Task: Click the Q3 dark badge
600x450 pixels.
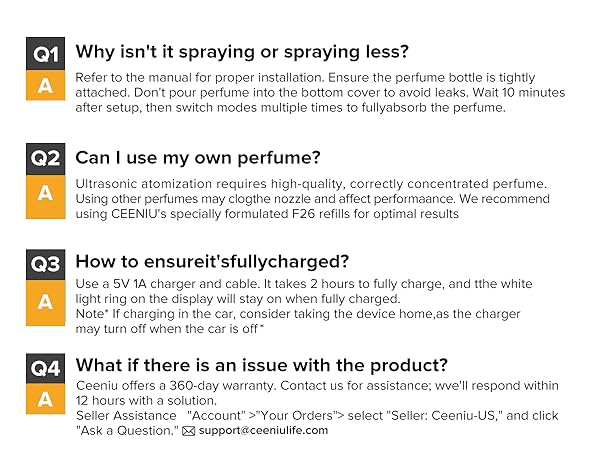Action: point(45,264)
